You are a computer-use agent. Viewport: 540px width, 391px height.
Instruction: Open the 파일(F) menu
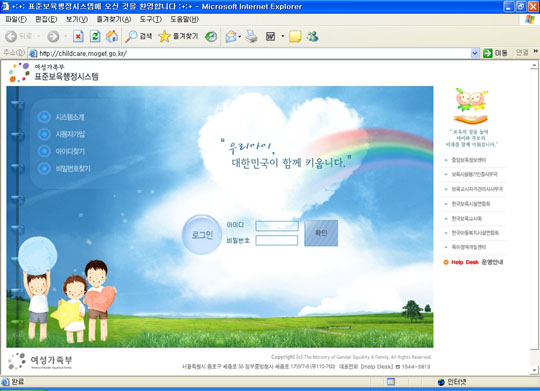pos(16,19)
